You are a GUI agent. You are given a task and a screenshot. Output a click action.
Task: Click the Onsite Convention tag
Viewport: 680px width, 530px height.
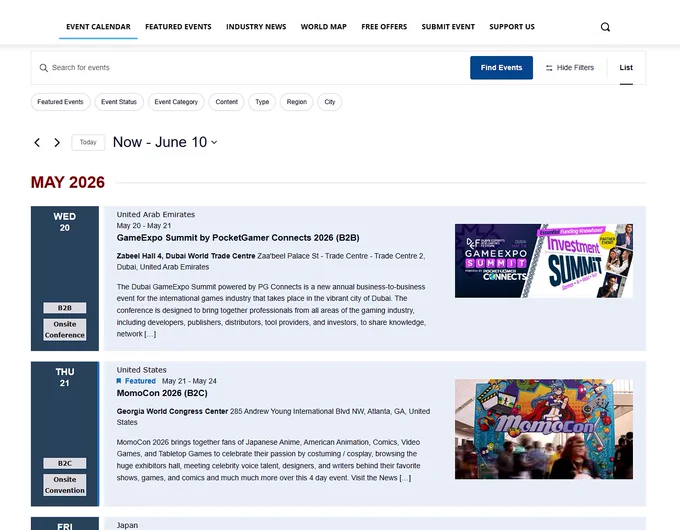click(x=65, y=485)
